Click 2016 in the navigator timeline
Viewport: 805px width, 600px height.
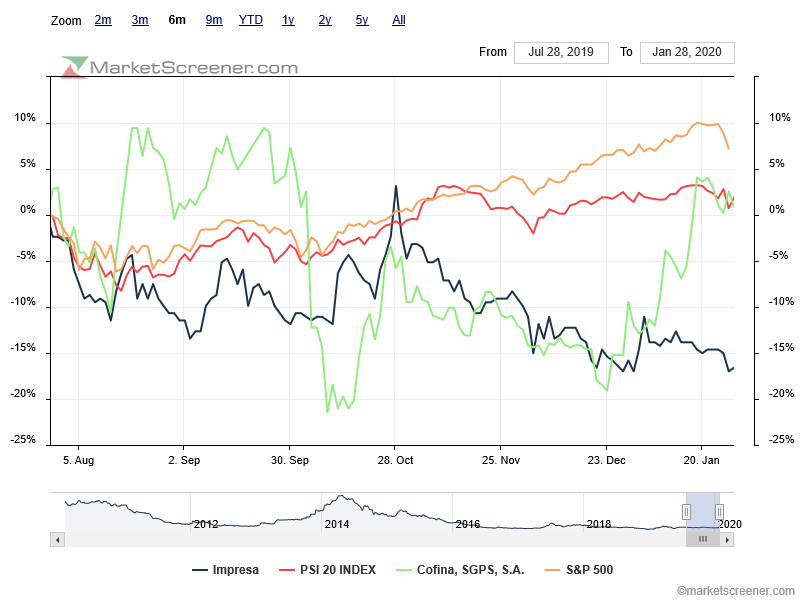pos(468,524)
